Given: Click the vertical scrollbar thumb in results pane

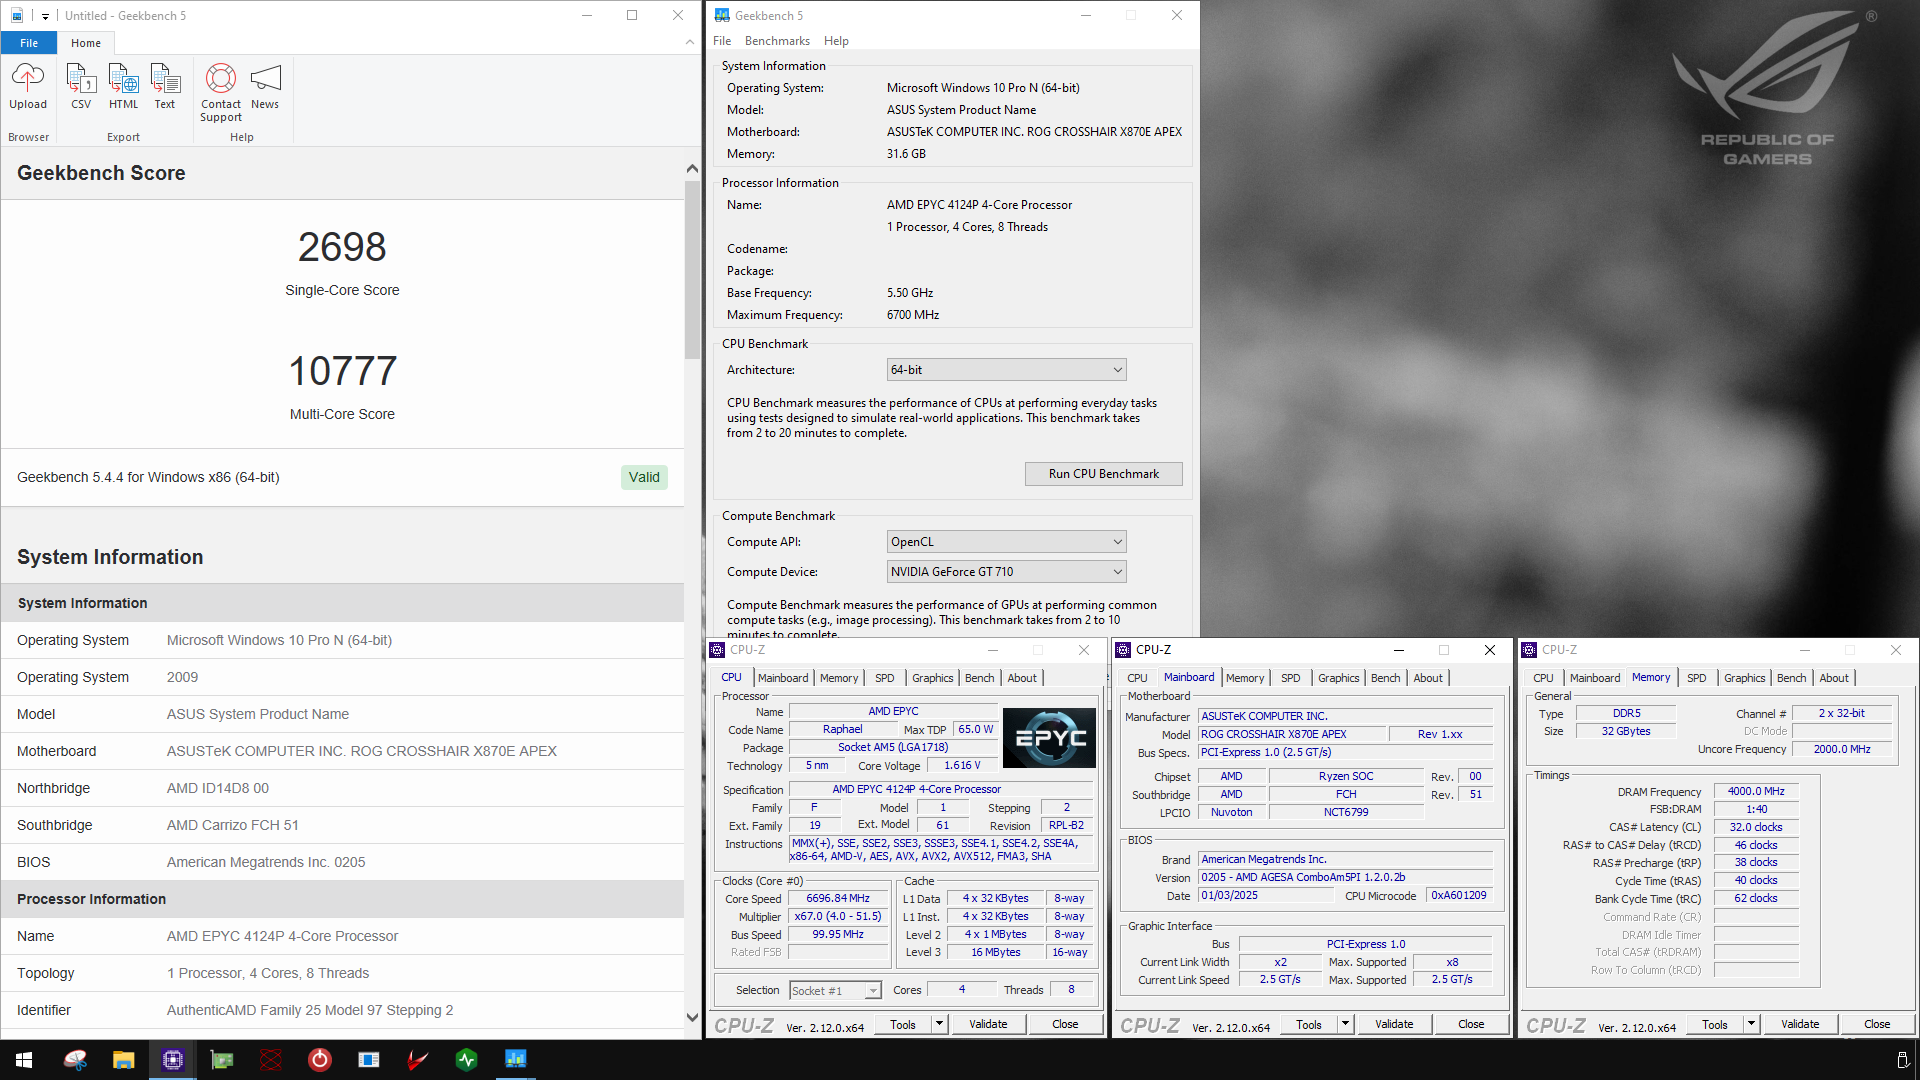Looking at the screenshot, I should tap(692, 269).
